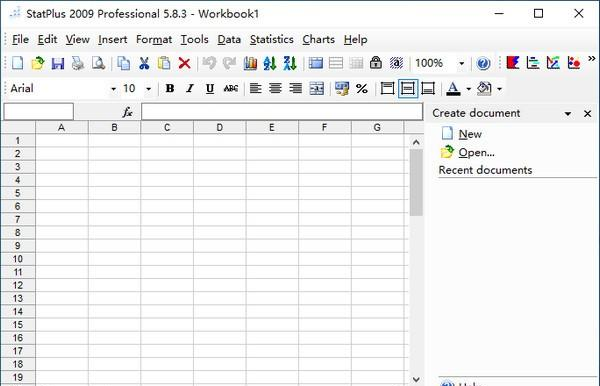Image resolution: width=600 pixels, height=386 pixels.
Task: Align cell text left
Action: (x=255, y=89)
